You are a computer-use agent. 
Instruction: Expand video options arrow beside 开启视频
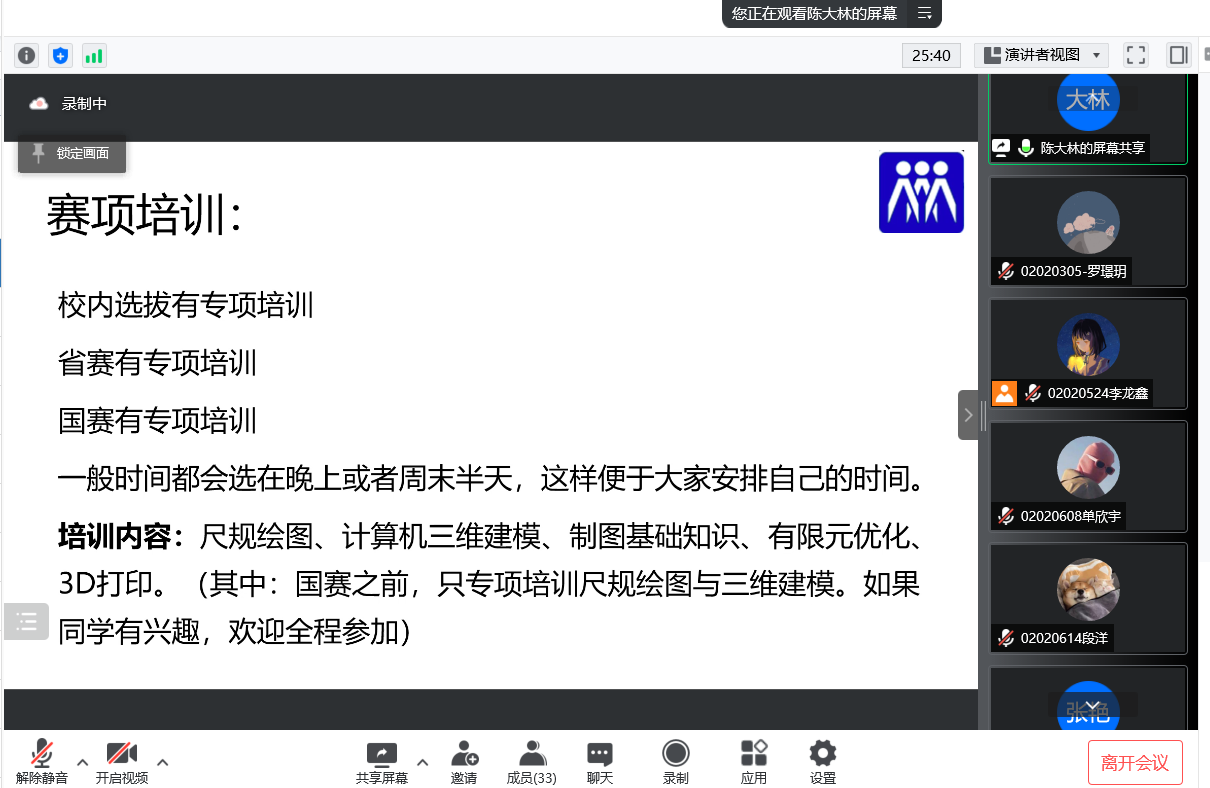(x=163, y=762)
